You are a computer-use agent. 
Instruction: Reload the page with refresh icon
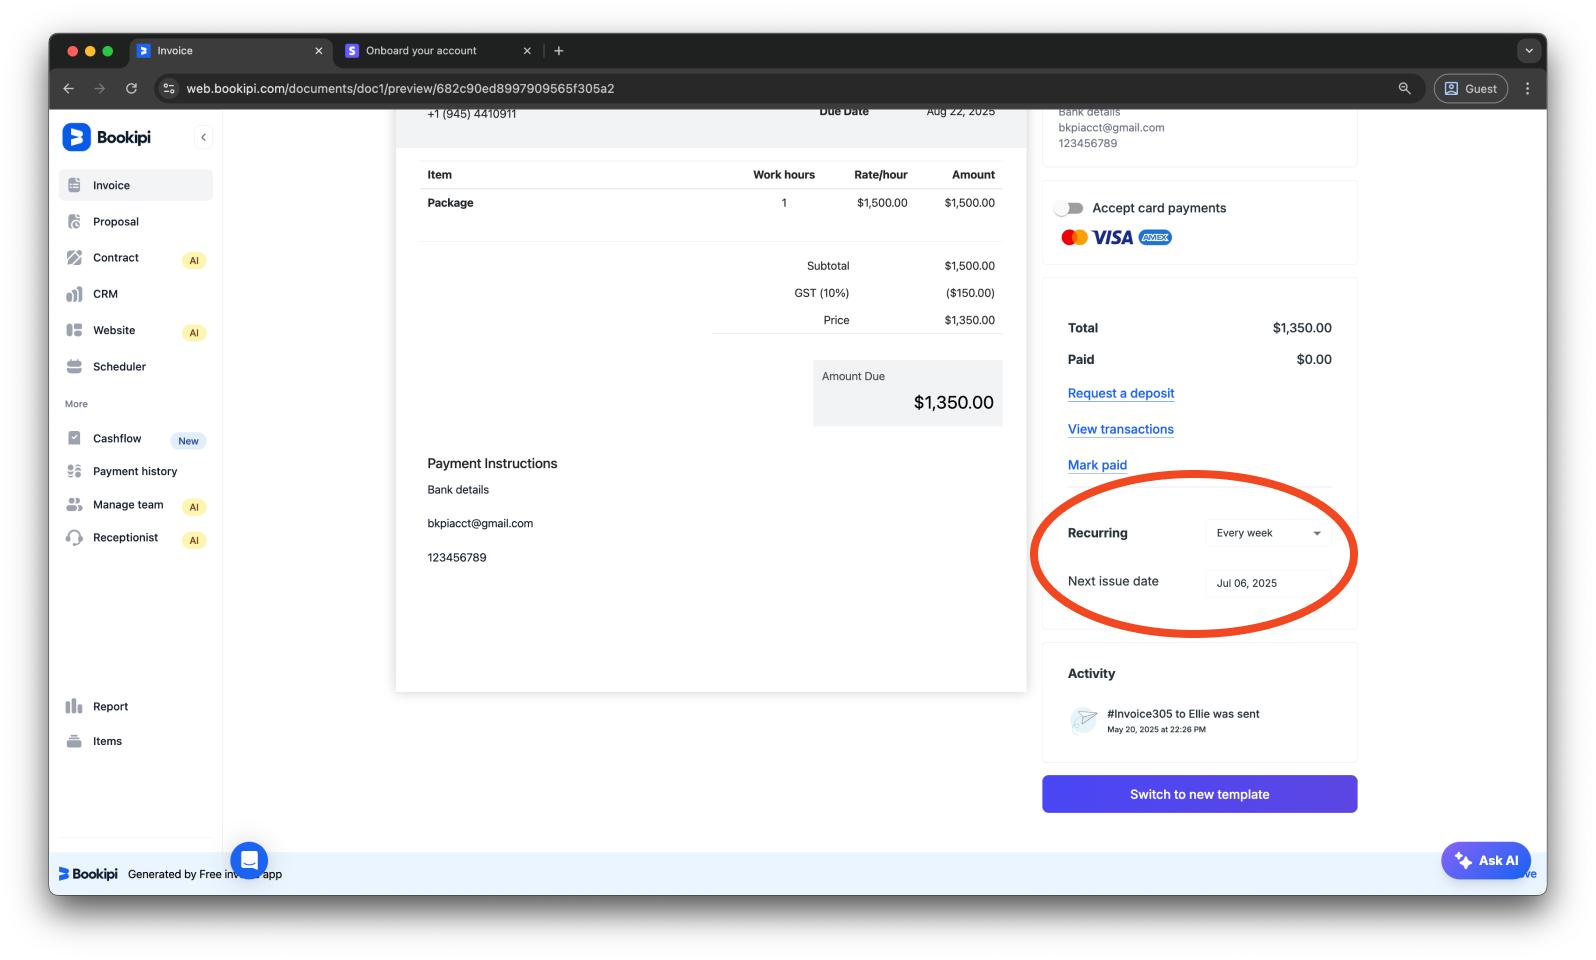131,88
